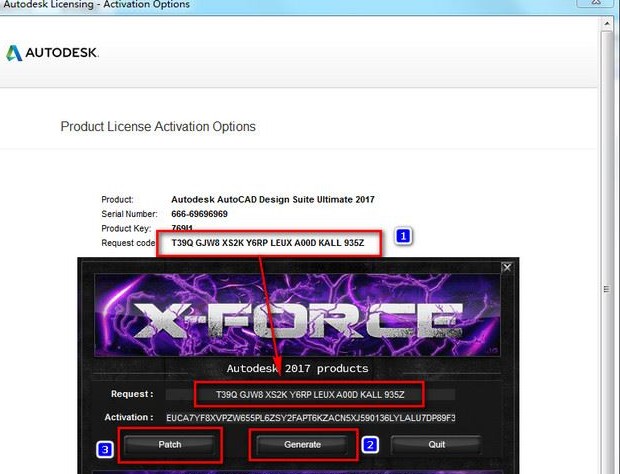Click the Quit button in X-Force
This screenshot has height=474, width=620.
(x=437, y=445)
